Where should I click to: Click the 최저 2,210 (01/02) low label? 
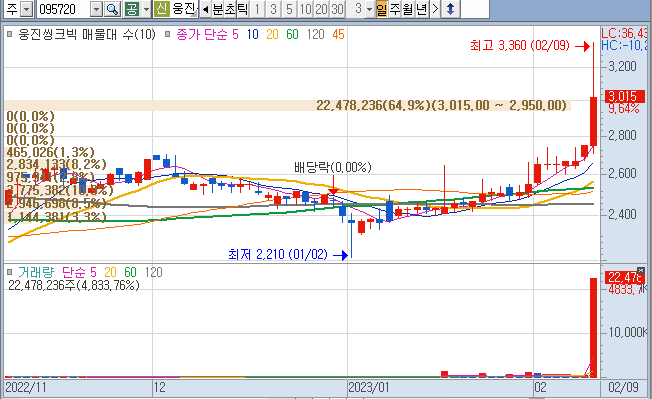278,254
